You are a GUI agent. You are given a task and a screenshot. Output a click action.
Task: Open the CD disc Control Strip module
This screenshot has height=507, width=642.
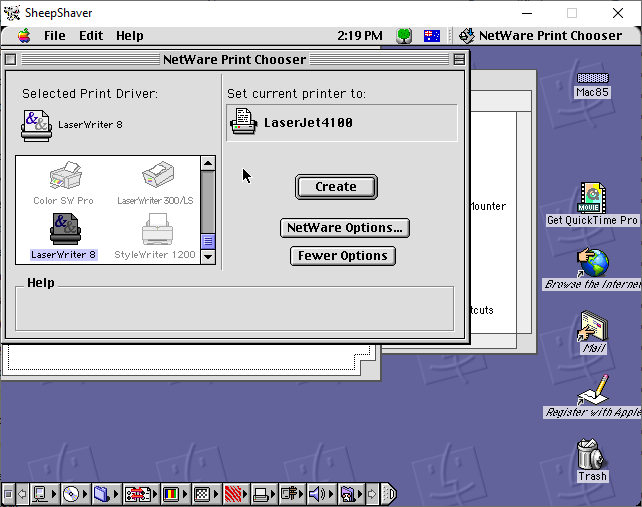75,494
